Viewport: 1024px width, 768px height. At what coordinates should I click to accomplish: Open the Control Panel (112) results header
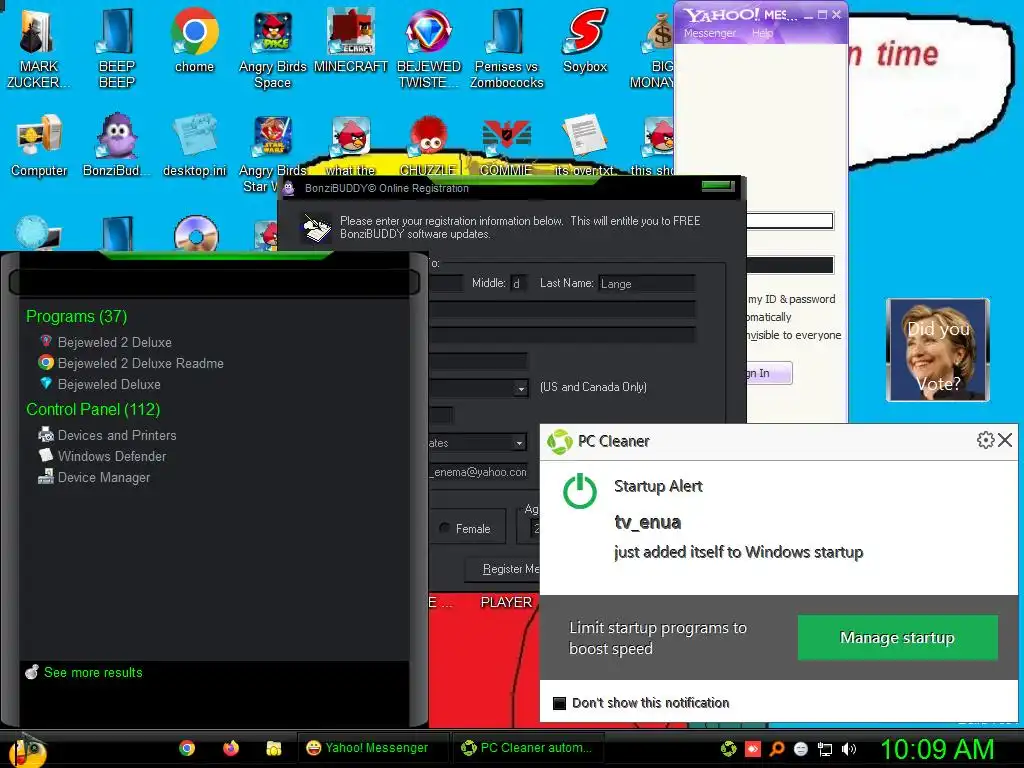coord(93,409)
